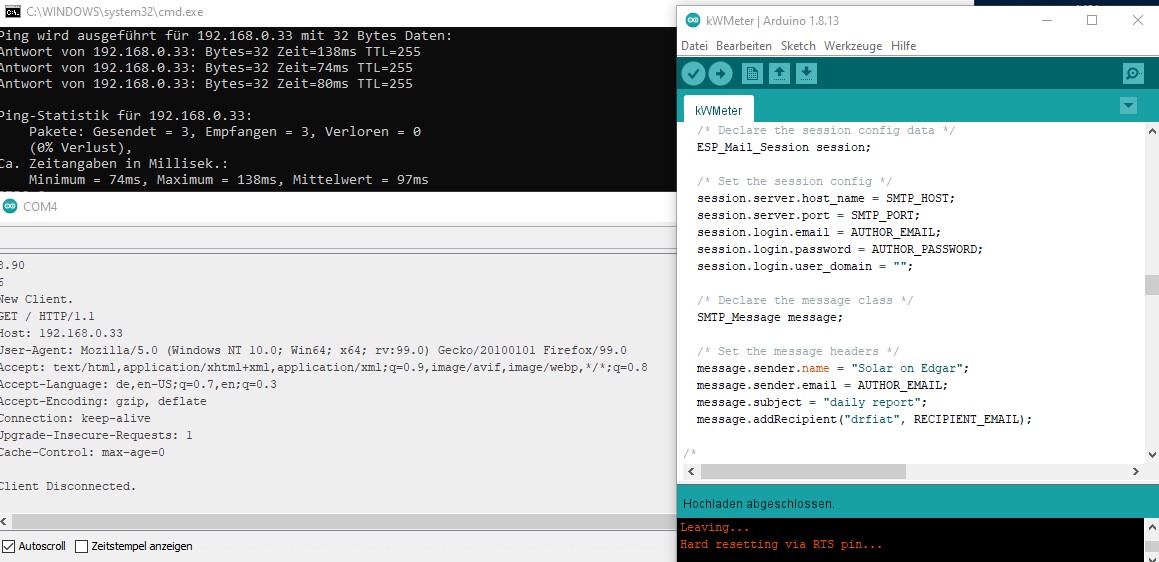Open the Serial Monitor magnifier icon
Image resolution: width=1159 pixels, height=562 pixels.
(1133, 73)
